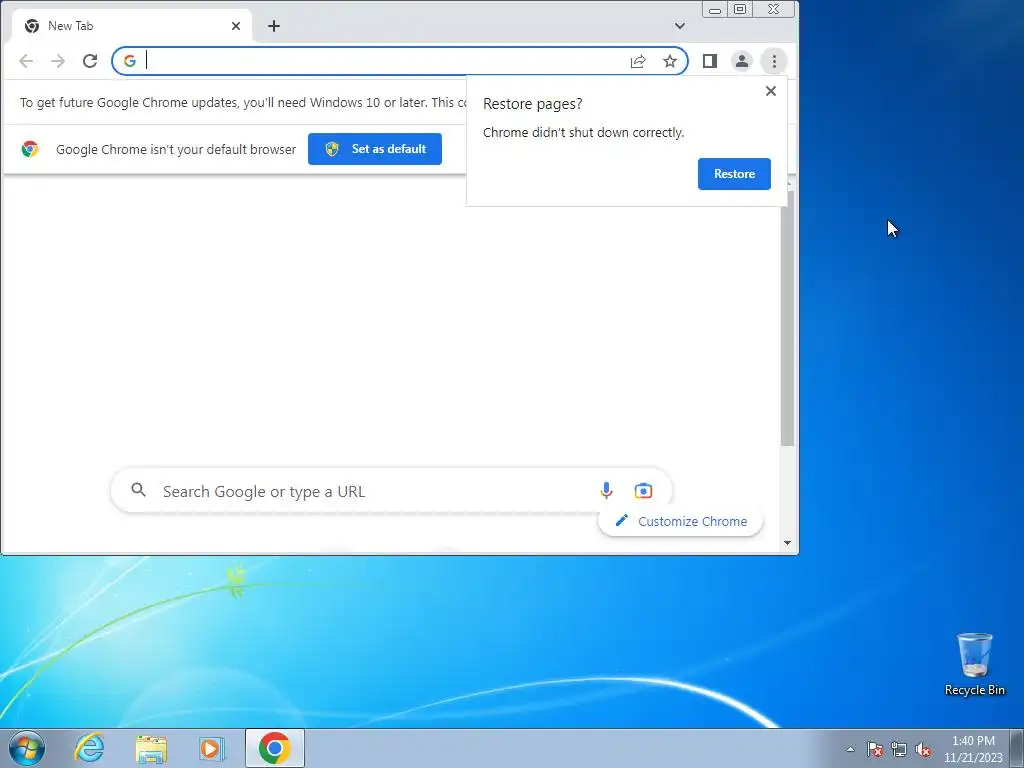
Task: Select the Recycle Bin desktop icon
Action: [x=974, y=664]
